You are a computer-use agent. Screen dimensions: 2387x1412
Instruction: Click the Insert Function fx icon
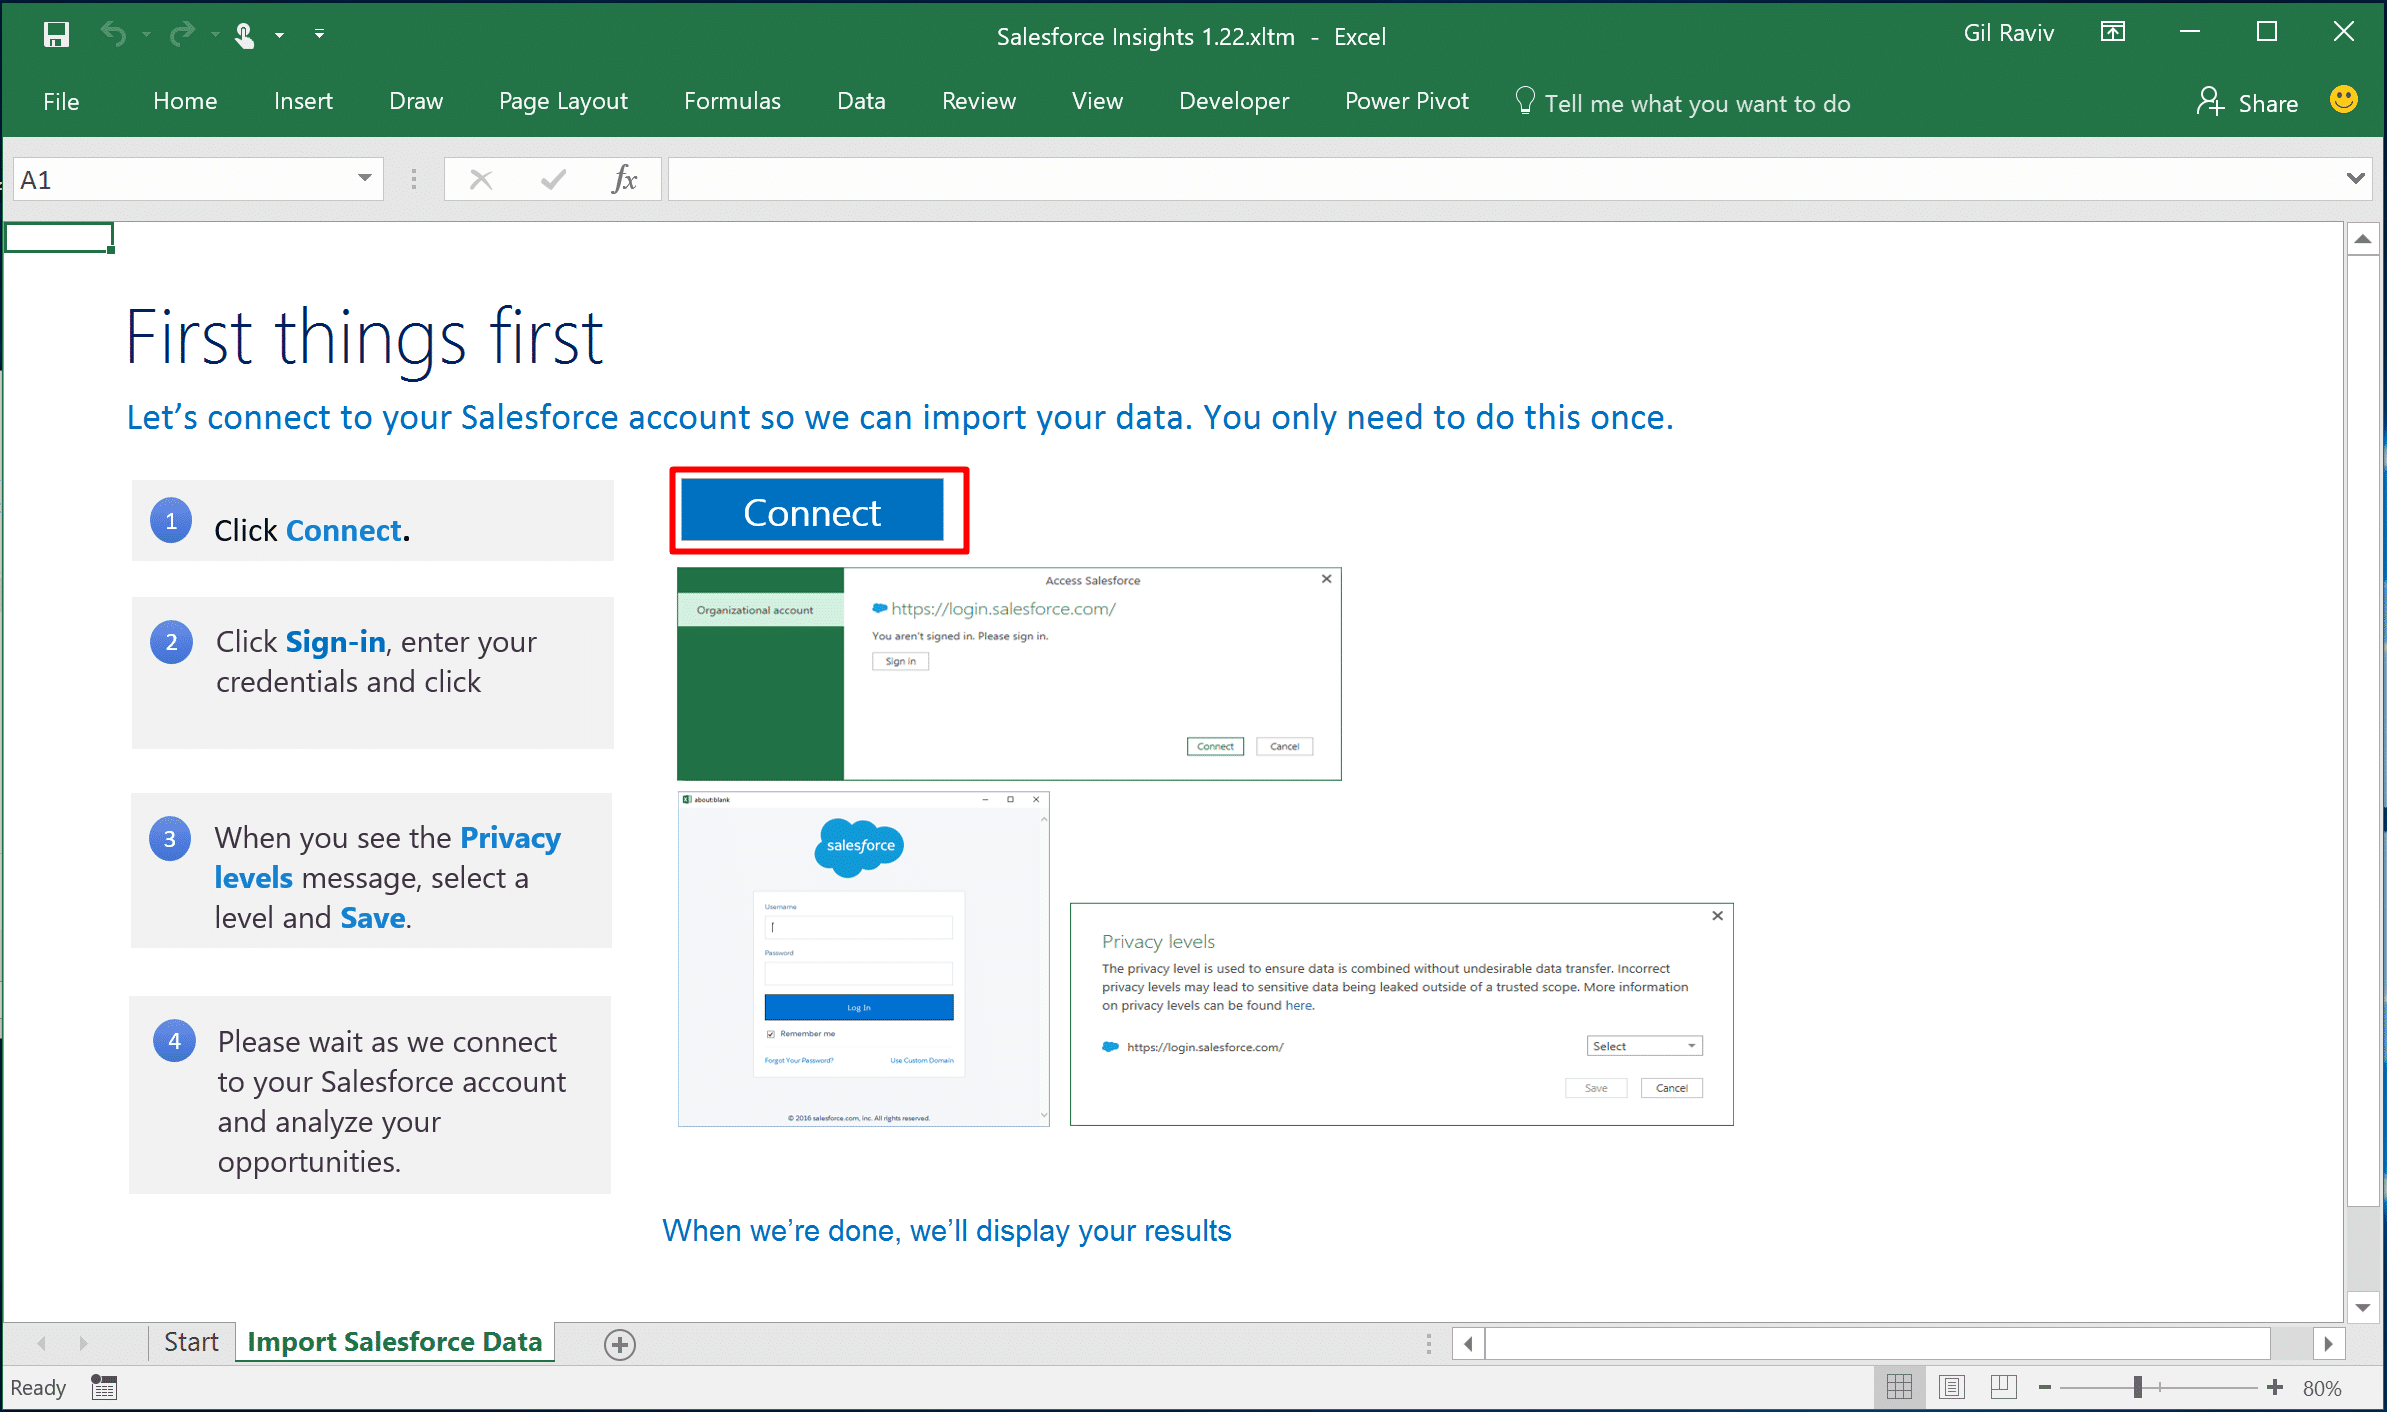coord(624,180)
